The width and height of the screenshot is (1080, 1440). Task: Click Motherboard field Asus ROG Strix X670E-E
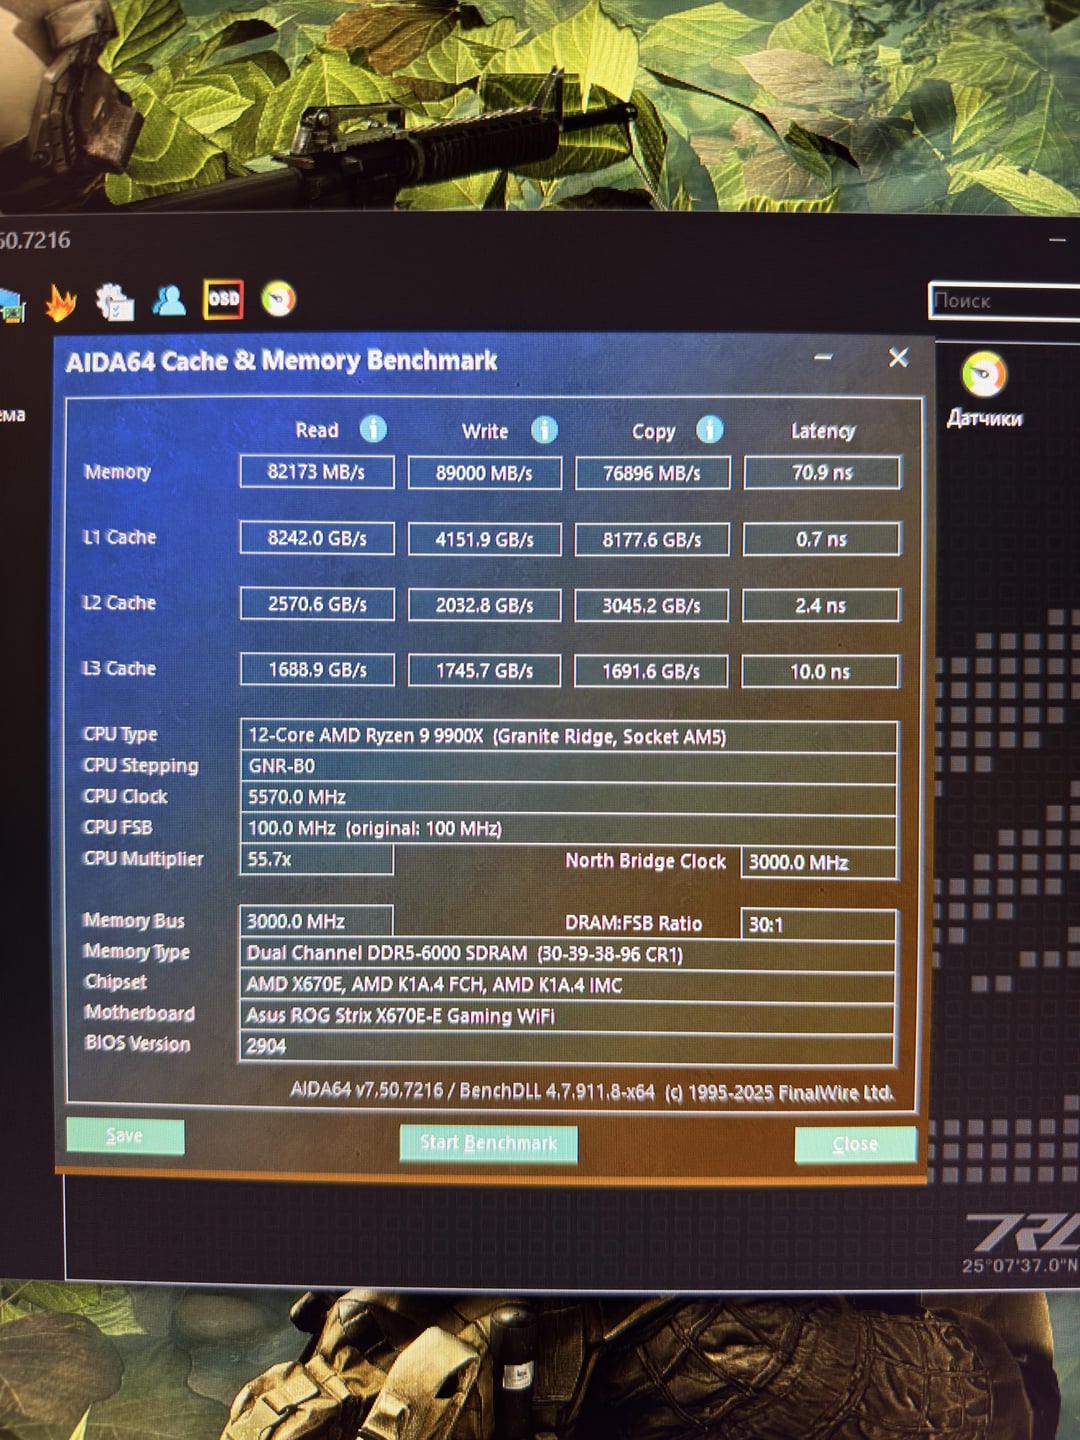pos(566,1016)
